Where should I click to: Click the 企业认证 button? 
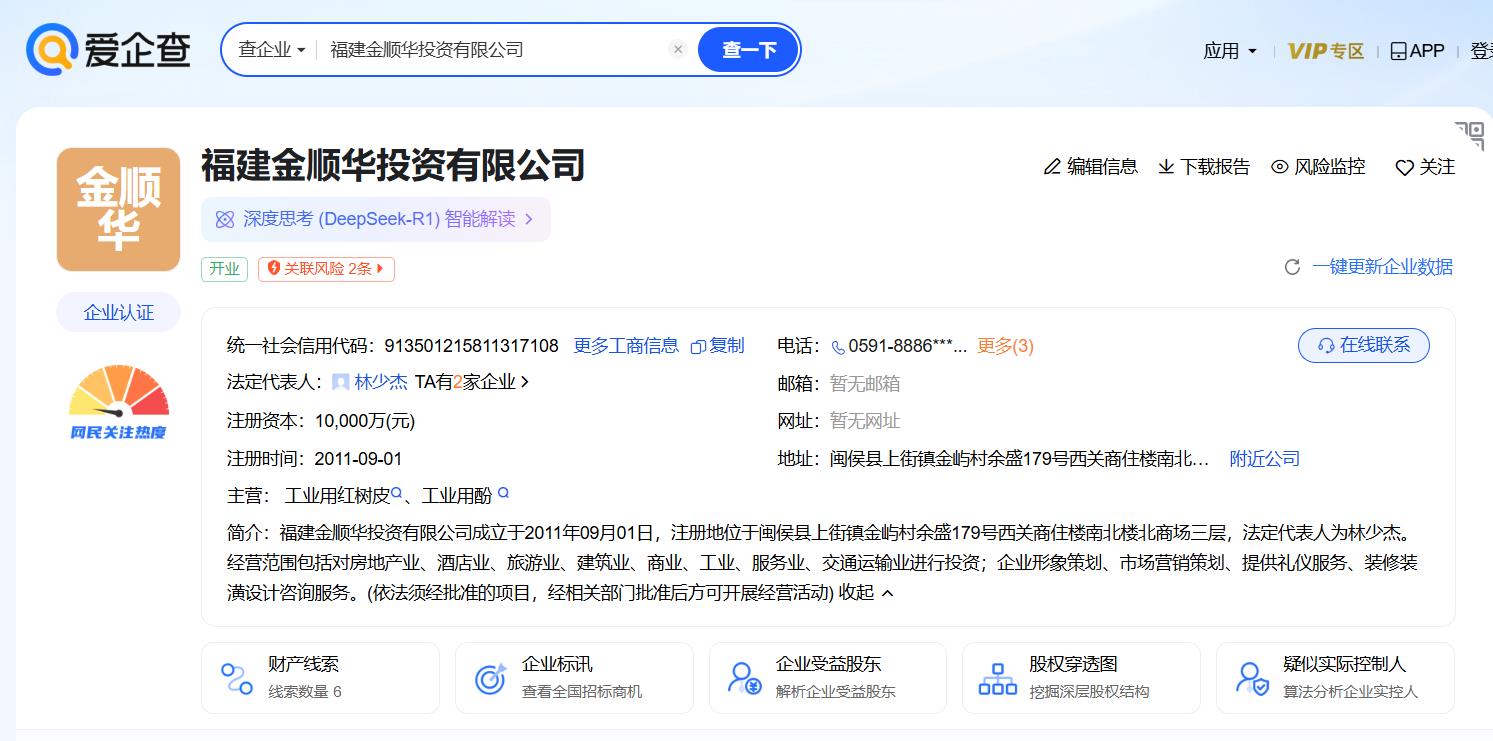tap(118, 313)
